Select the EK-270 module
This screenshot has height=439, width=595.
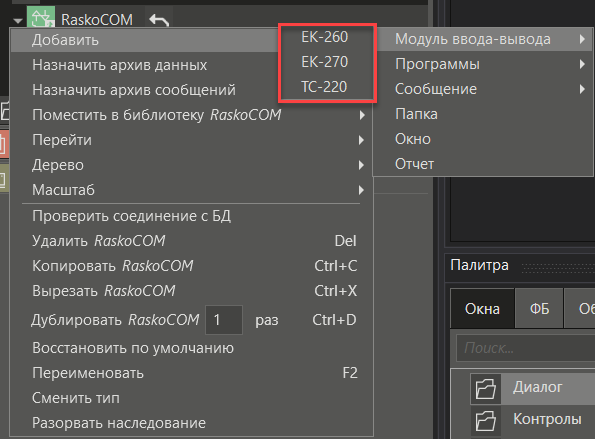click(x=324, y=62)
